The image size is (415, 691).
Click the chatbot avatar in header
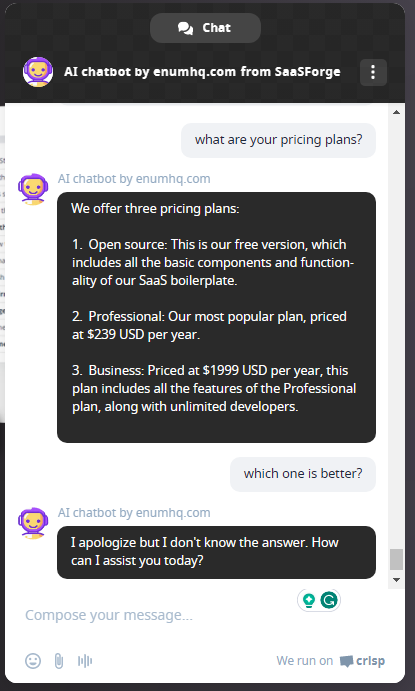(x=38, y=72)
